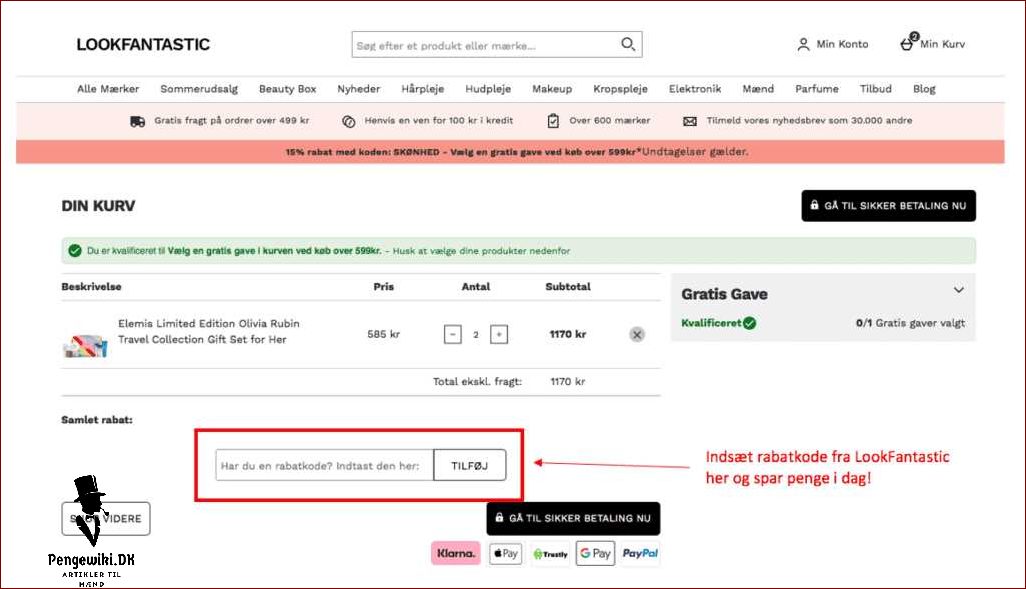Open Blog menu
Image resolution: width=1026 pixels, height=589 pixels.
coord(924,89)
